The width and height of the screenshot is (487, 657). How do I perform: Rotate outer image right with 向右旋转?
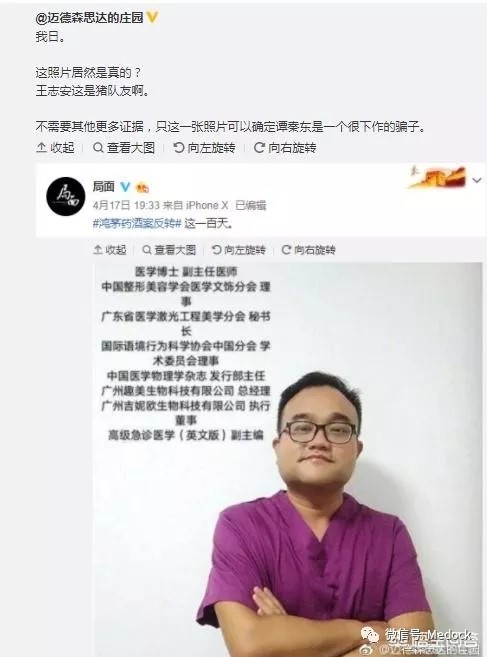click(x=285, y=147)
